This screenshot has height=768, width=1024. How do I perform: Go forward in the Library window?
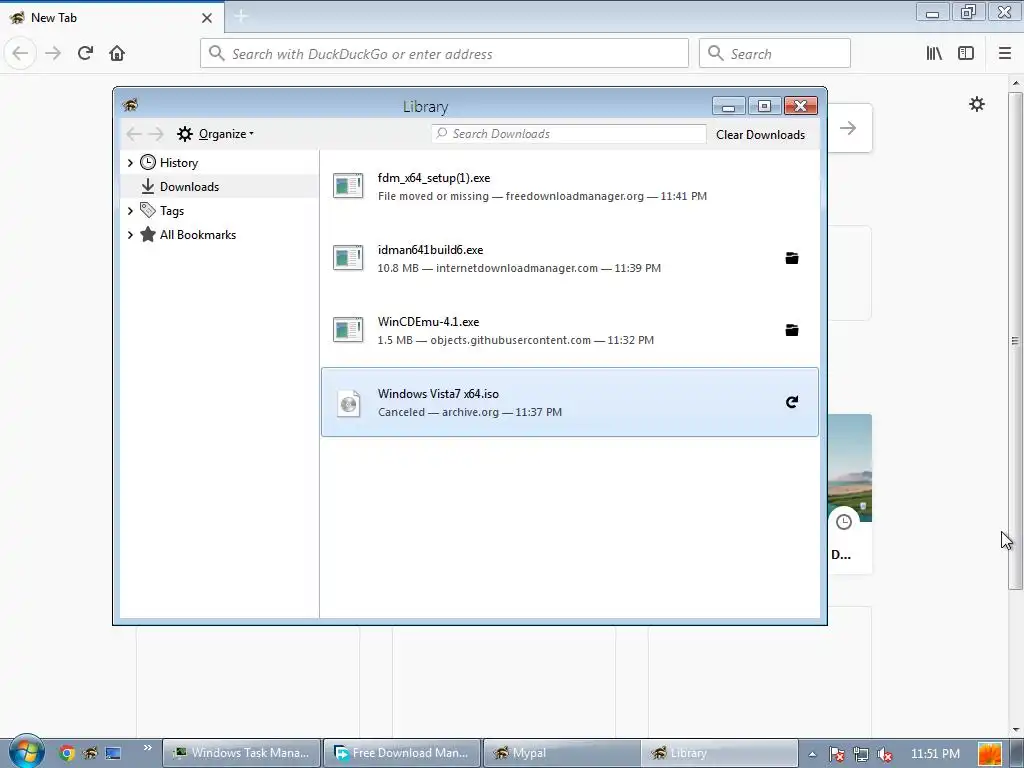pyautogui.click(x=156, y=134)
